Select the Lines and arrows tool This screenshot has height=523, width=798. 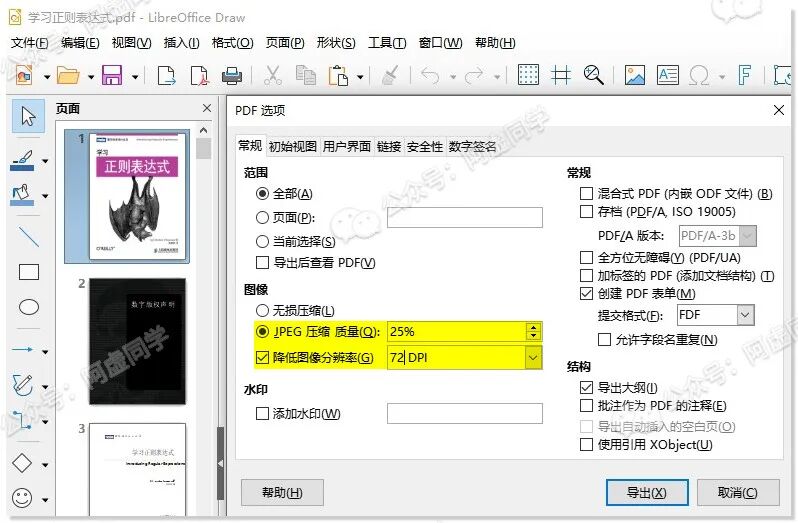[23, 350]
